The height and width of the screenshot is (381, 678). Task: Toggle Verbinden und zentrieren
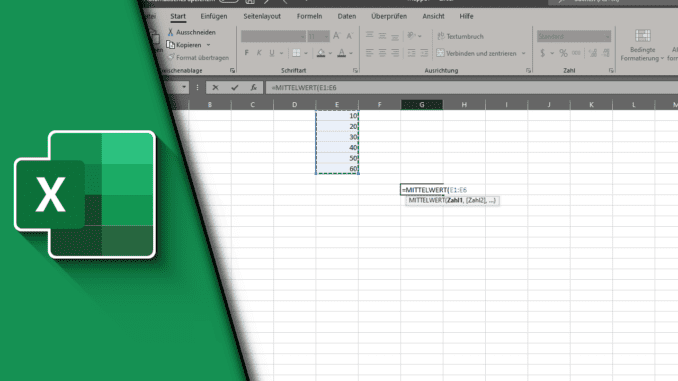tap(476, 53)
